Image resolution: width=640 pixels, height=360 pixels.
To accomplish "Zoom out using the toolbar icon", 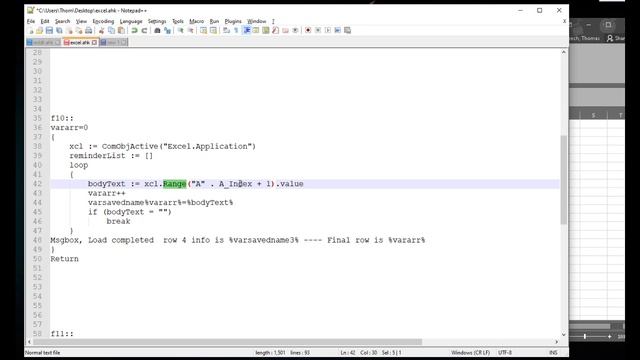I will point(190,31).
